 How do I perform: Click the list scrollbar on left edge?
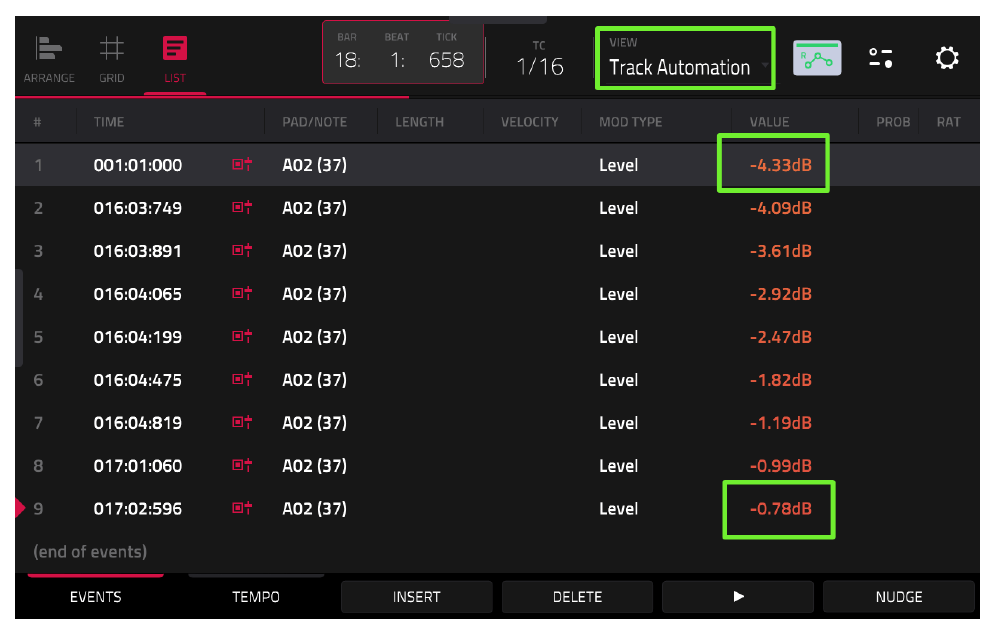pos(19,318)
